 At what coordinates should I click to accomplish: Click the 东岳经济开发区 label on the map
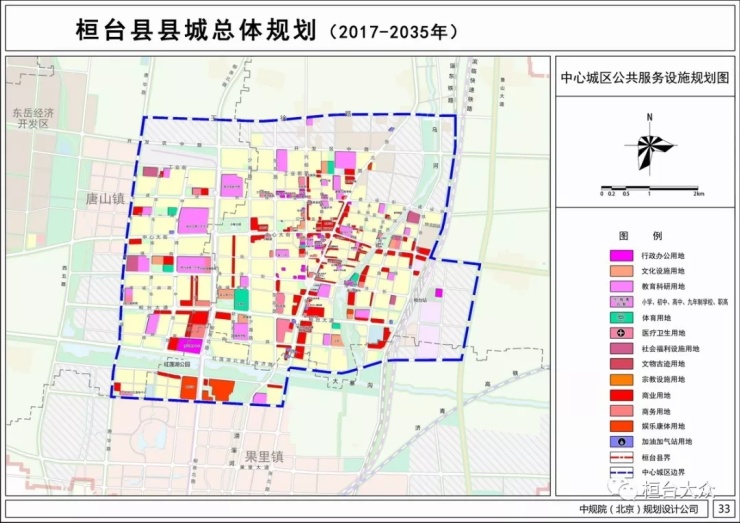(32, 118)
